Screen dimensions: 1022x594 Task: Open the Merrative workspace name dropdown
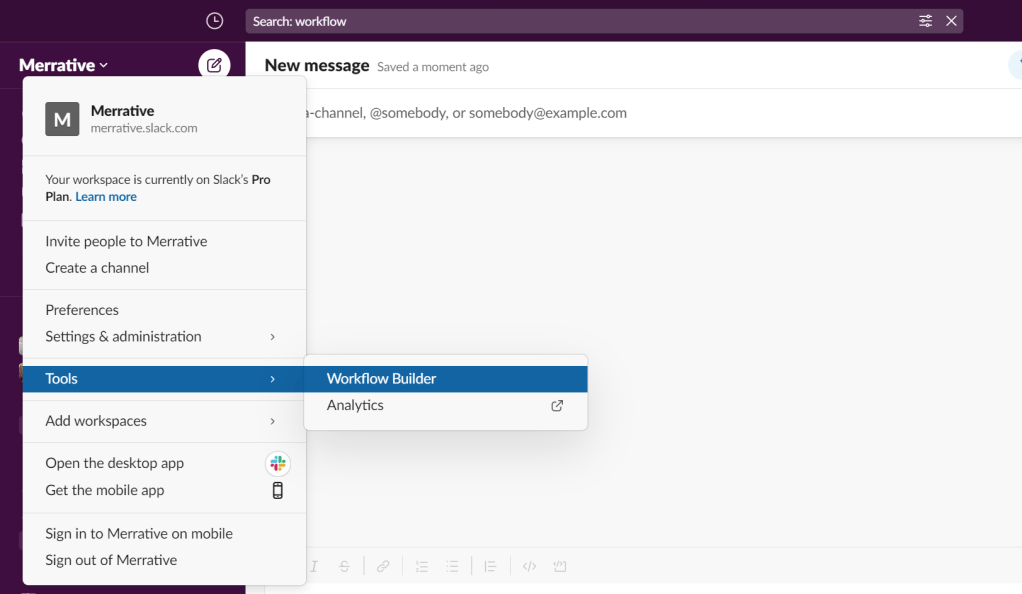click(58, 64)
